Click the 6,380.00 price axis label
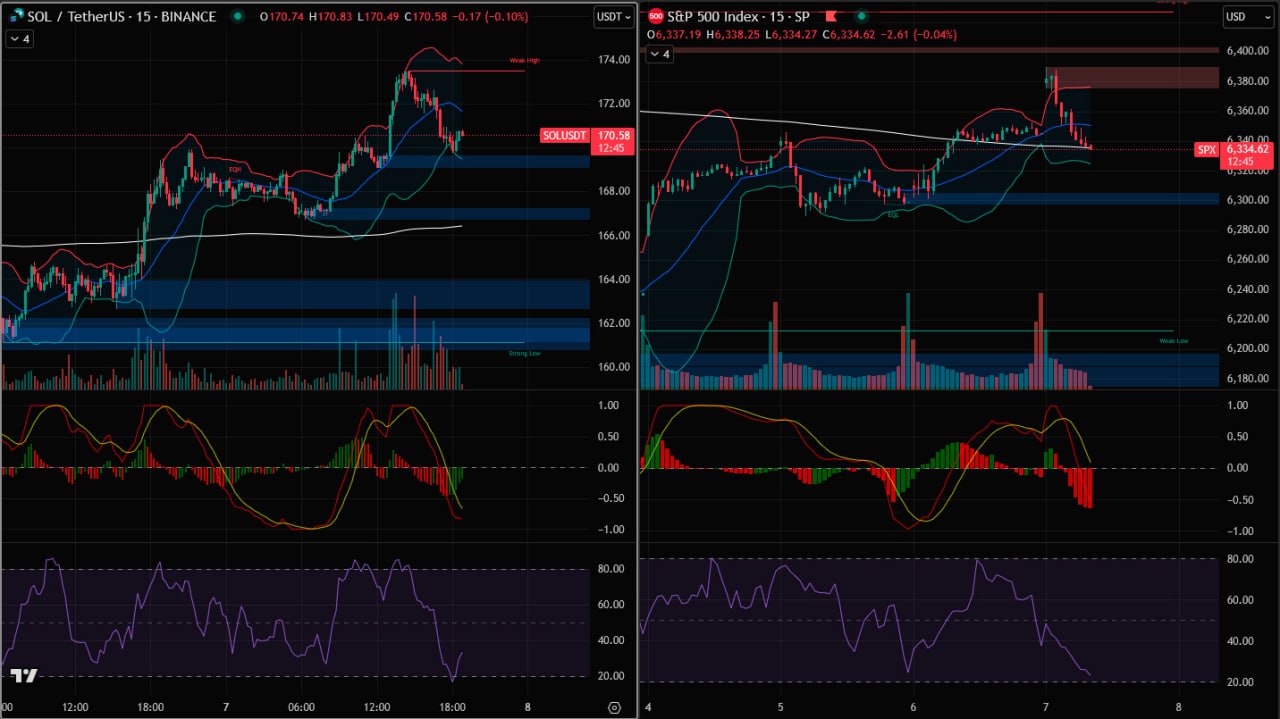Screen dimensions: 1280x719 point(1248,83)
